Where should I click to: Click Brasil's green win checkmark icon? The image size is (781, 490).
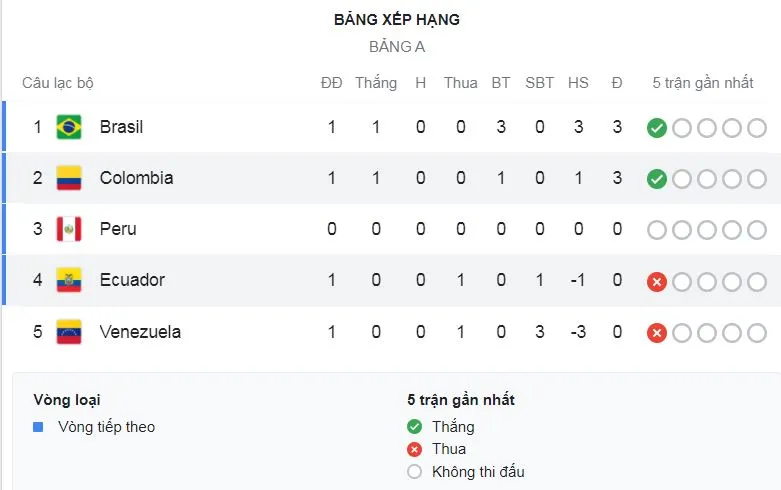point(657,128)
